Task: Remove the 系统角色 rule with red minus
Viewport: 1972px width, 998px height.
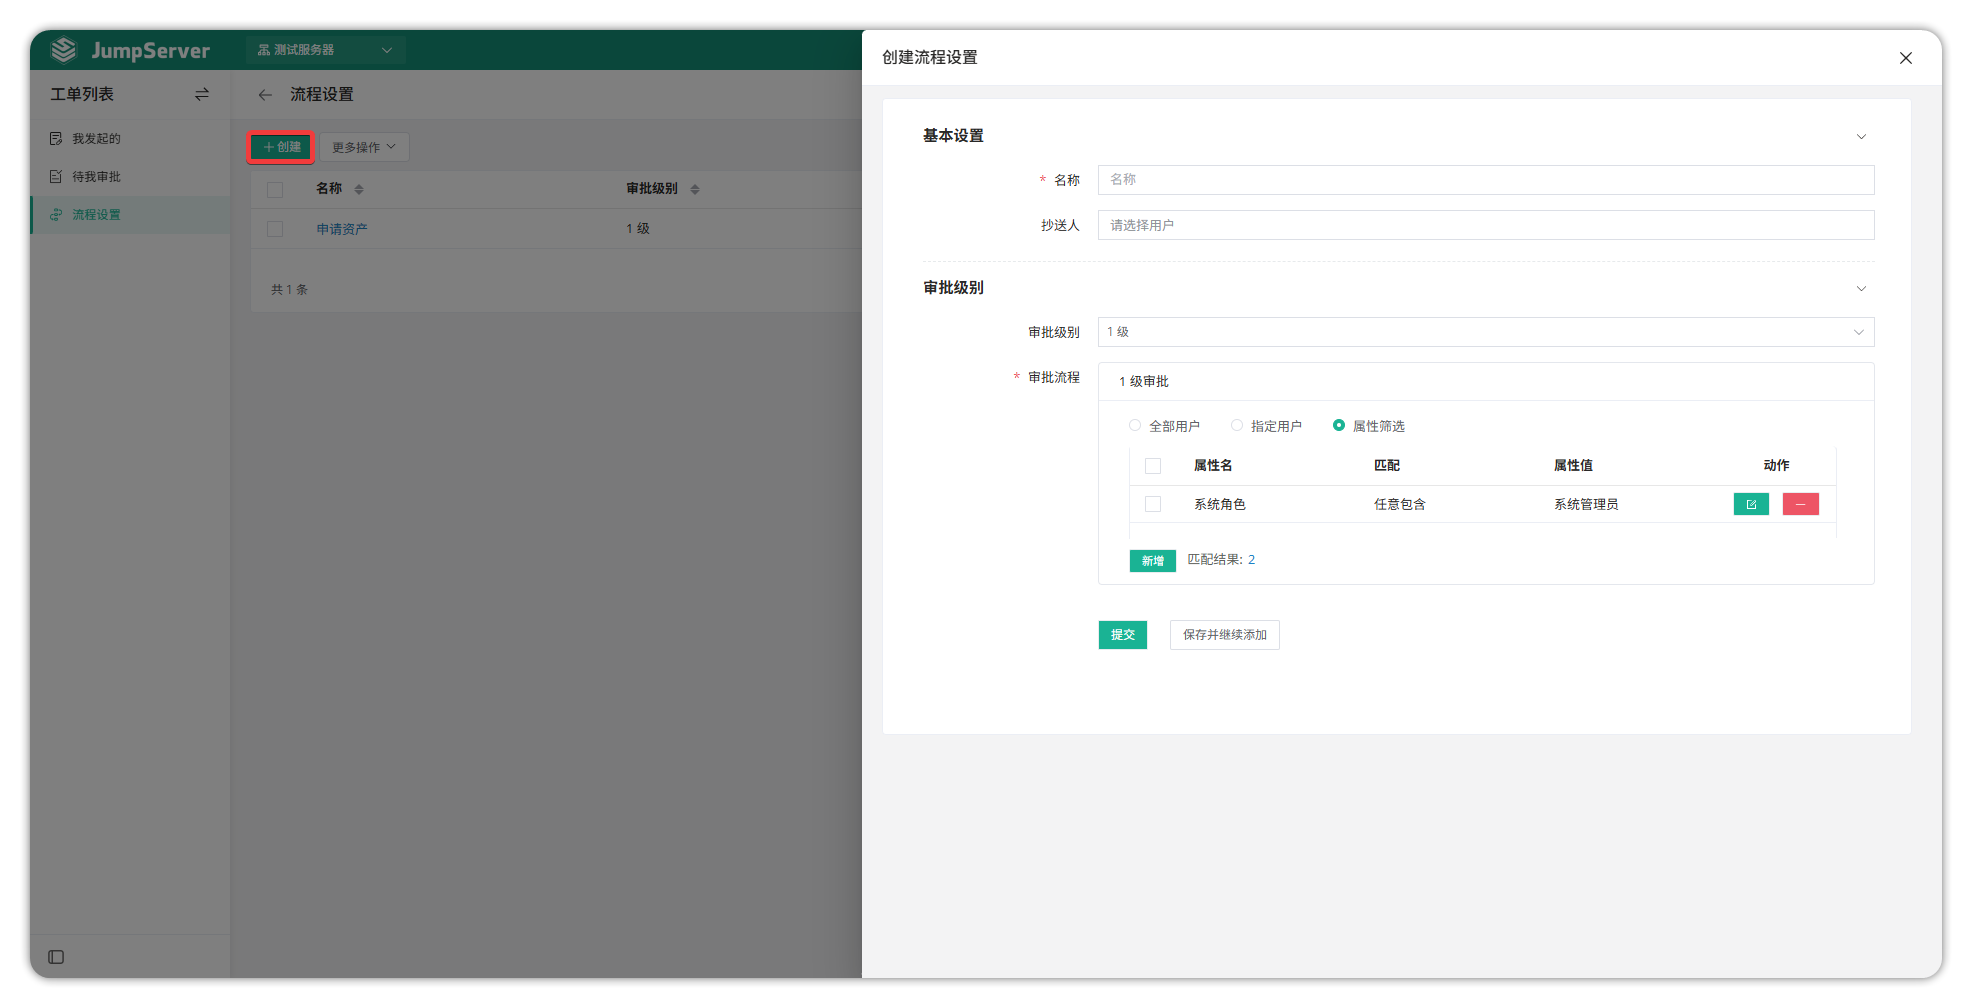Action: coord(1801,504)
